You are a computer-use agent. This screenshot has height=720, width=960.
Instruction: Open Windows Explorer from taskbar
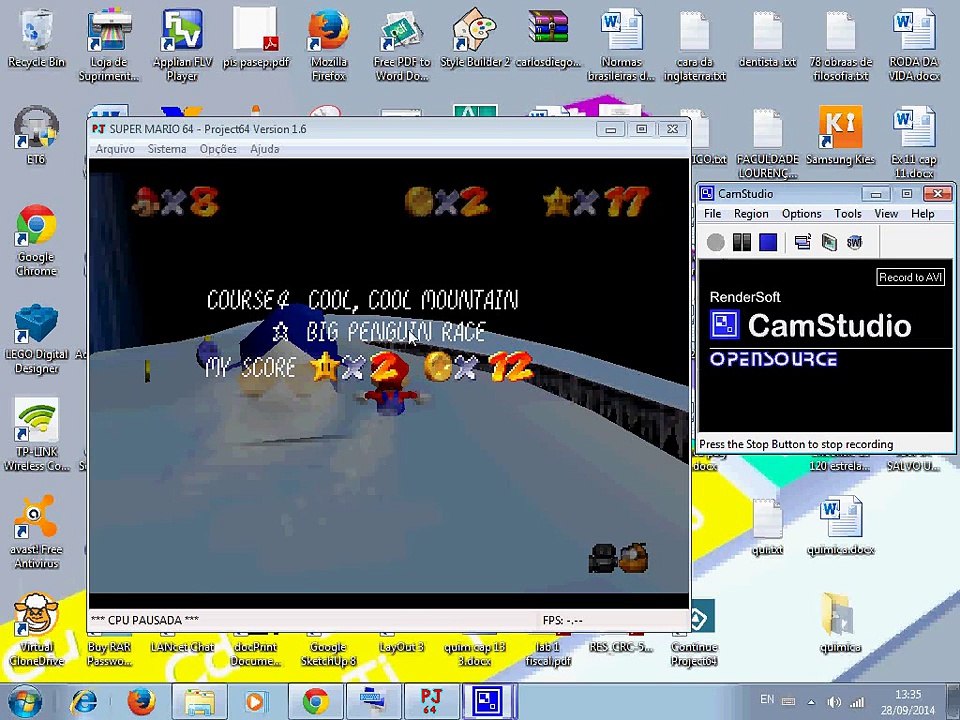[199, 702]
